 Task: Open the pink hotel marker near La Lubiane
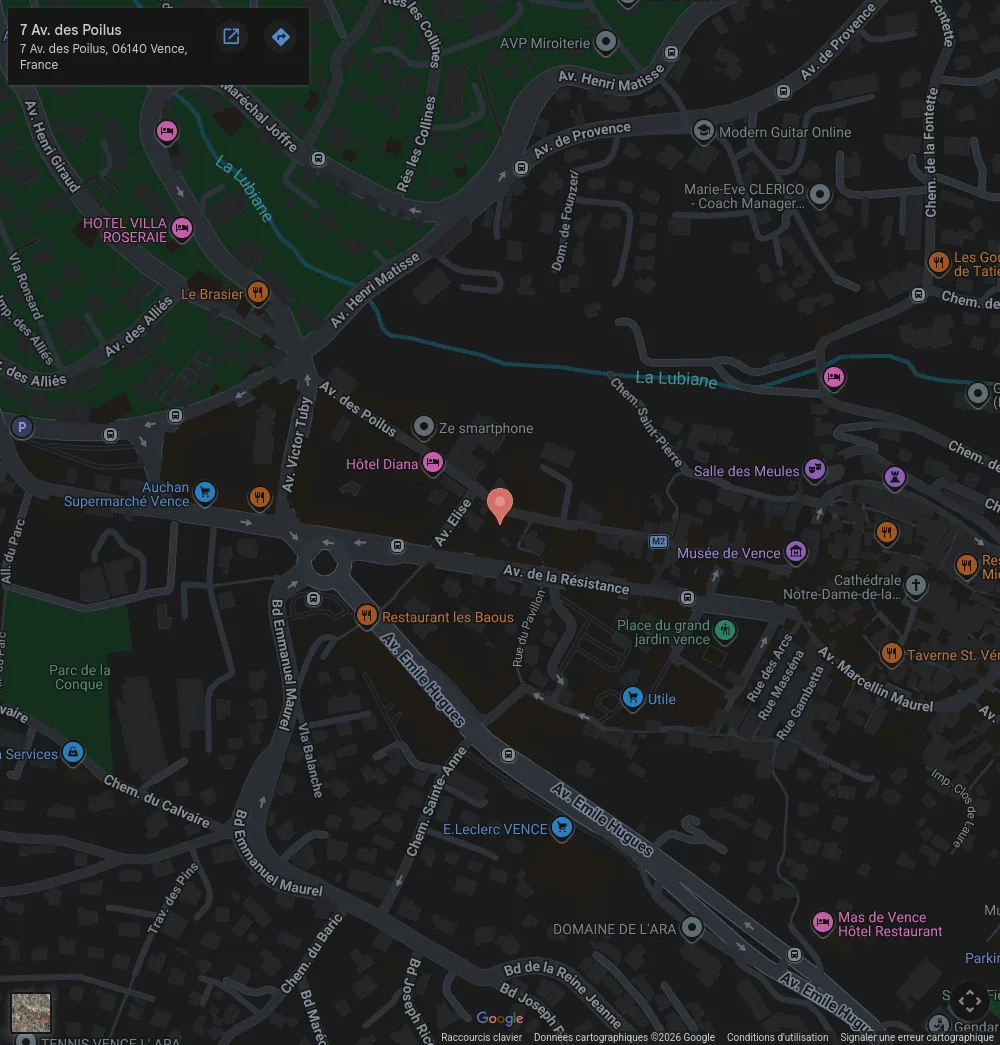833,378
